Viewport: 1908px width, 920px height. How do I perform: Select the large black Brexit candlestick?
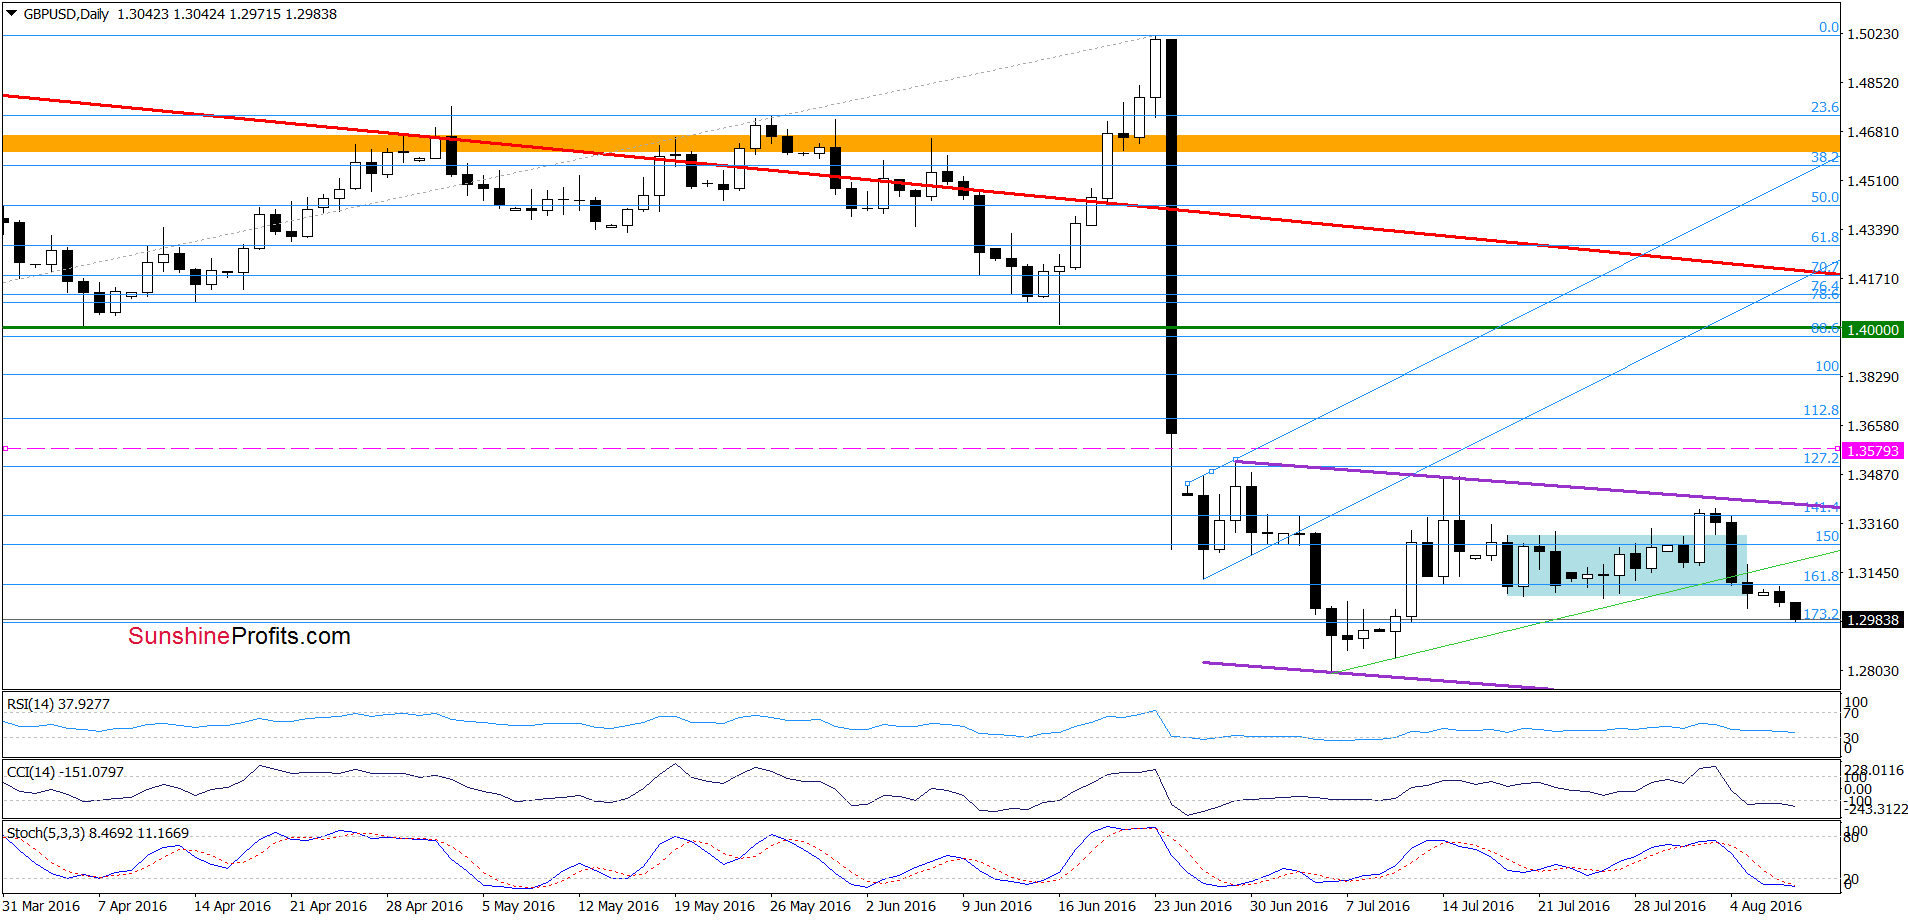click(x=1171, y=236)
